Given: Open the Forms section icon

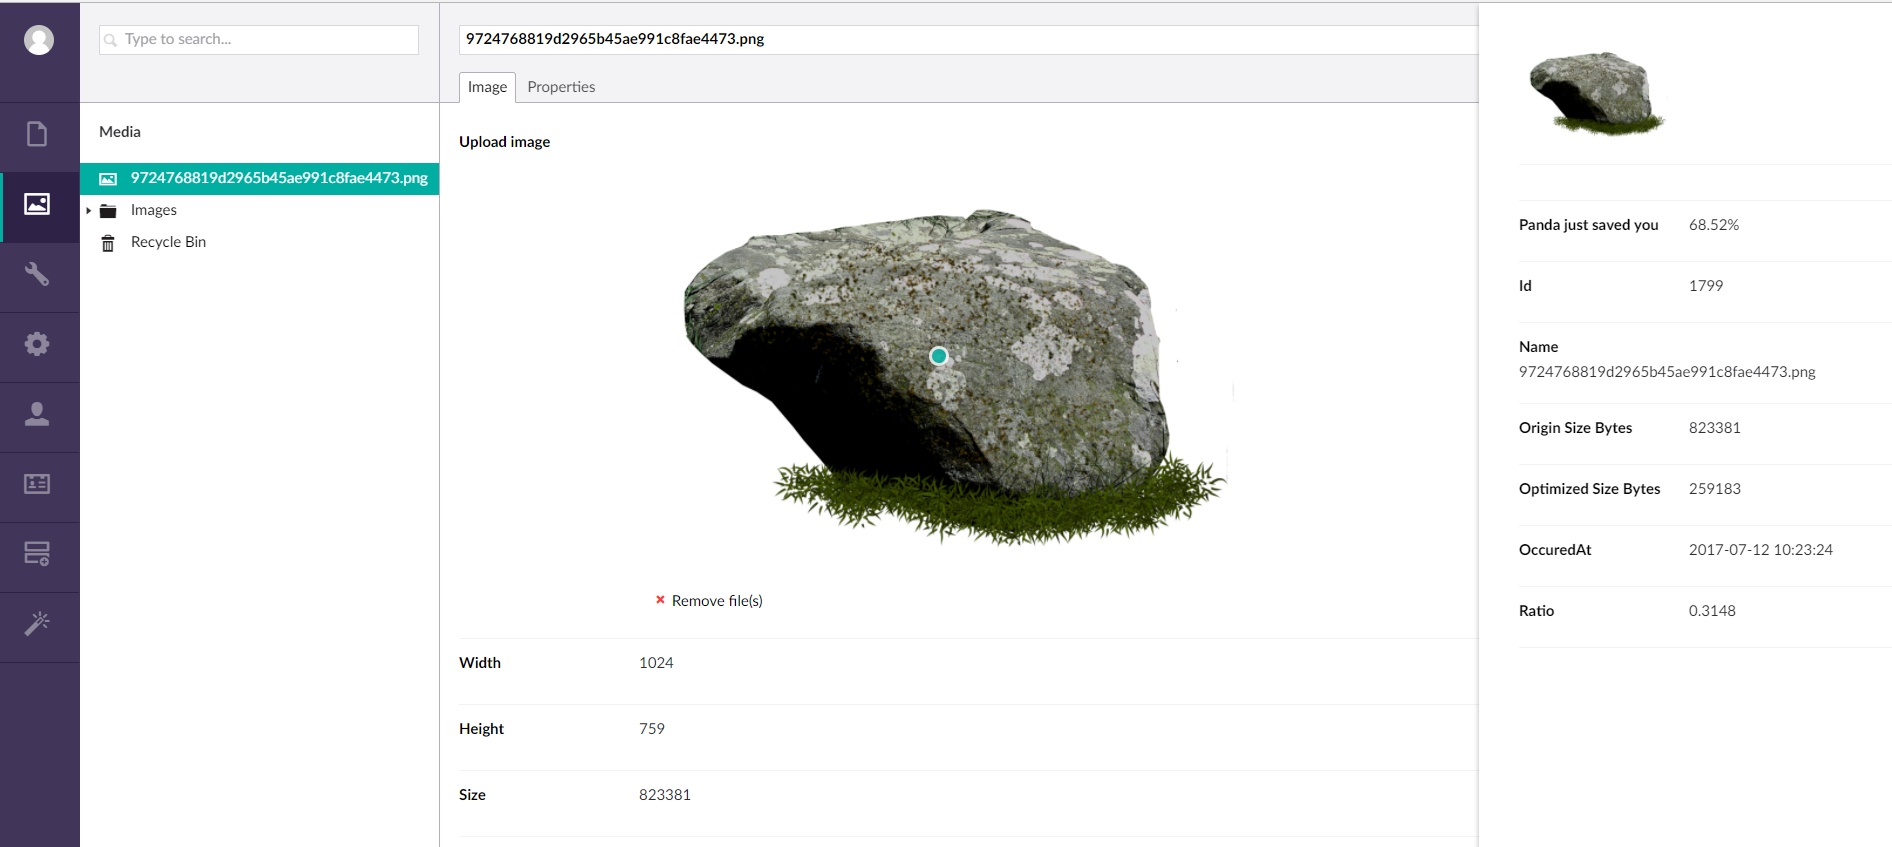Looking at the screenshot, I should coord(37,554).
